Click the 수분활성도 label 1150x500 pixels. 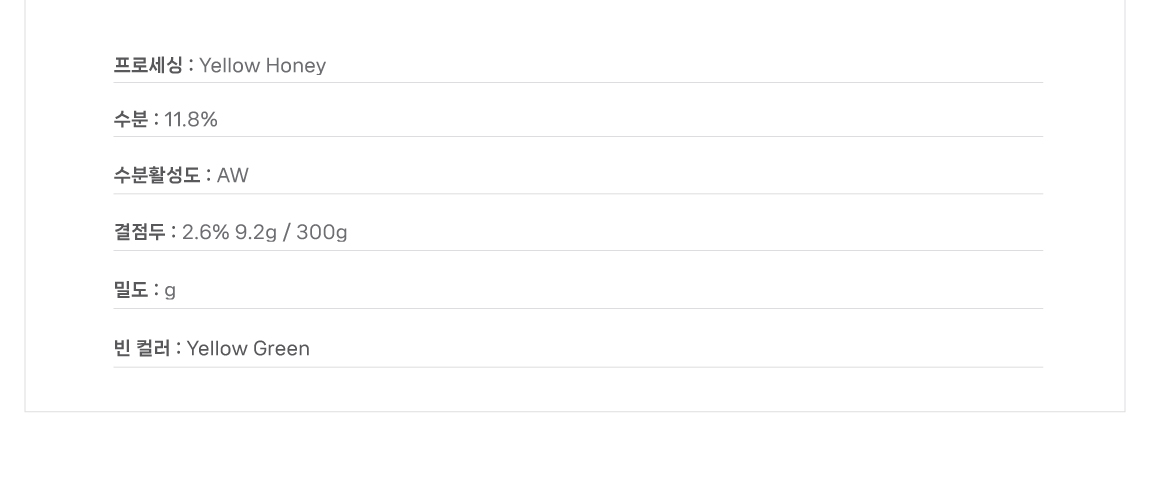coord(157,176)
